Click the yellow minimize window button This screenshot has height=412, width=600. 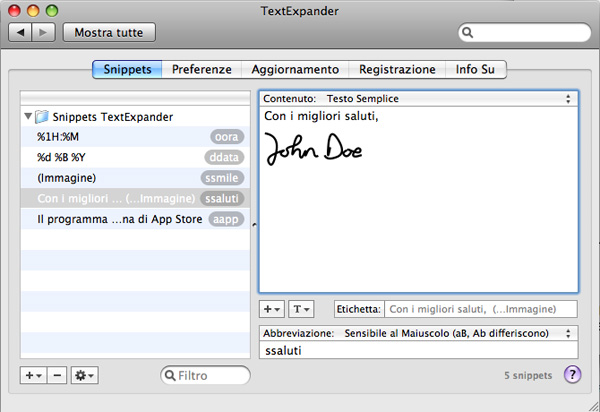click(33, 10)
